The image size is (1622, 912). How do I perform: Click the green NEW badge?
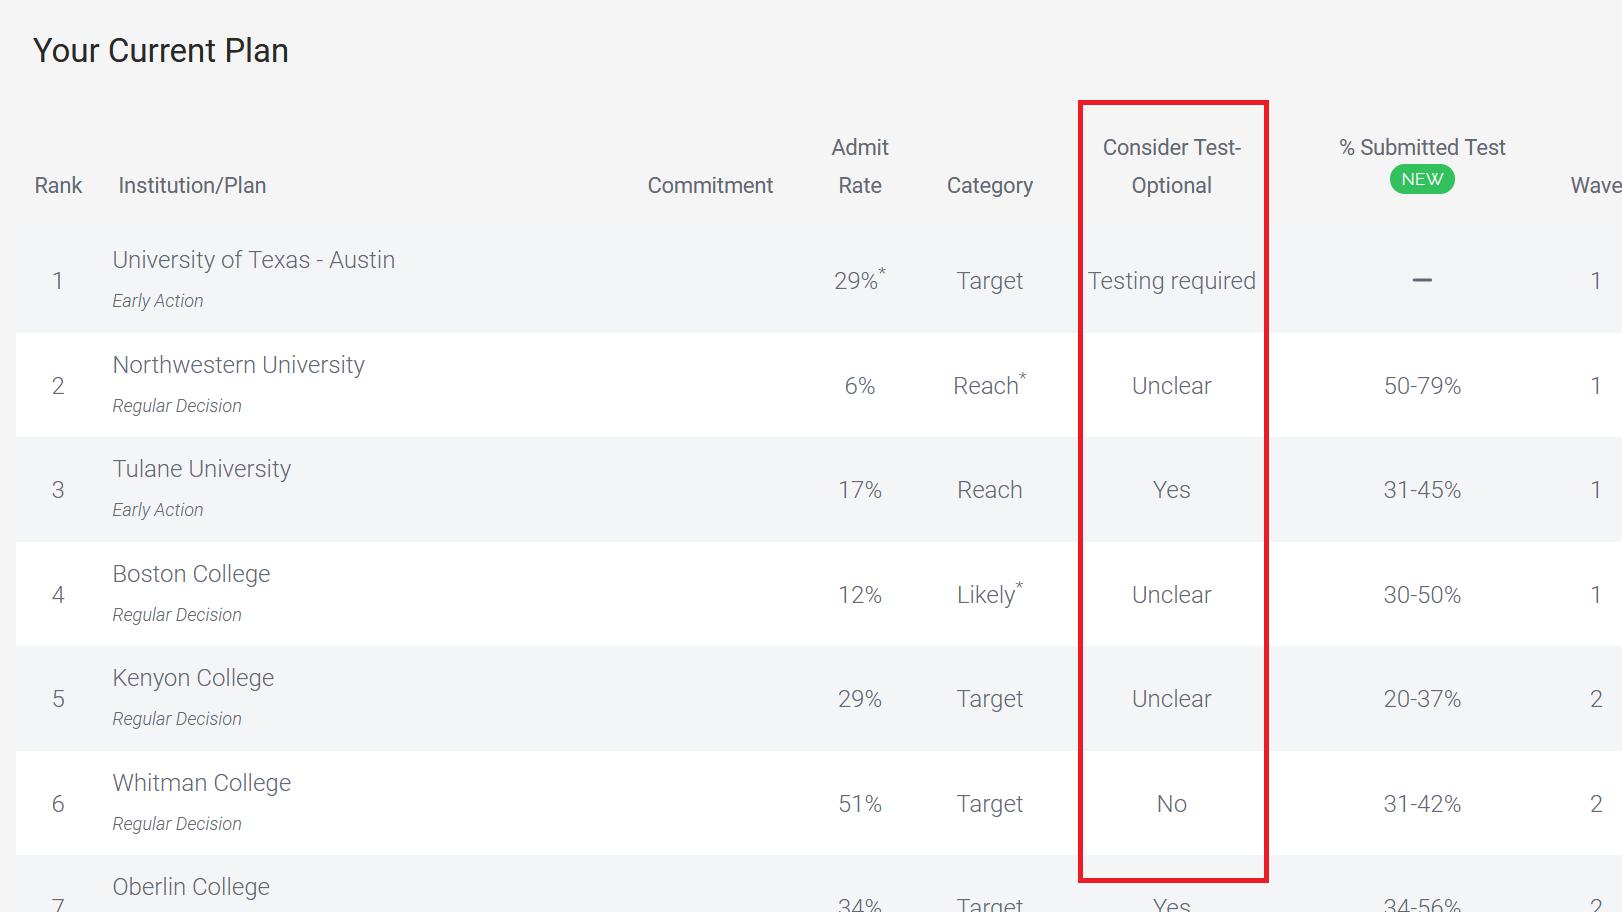tap(1422, 180)
